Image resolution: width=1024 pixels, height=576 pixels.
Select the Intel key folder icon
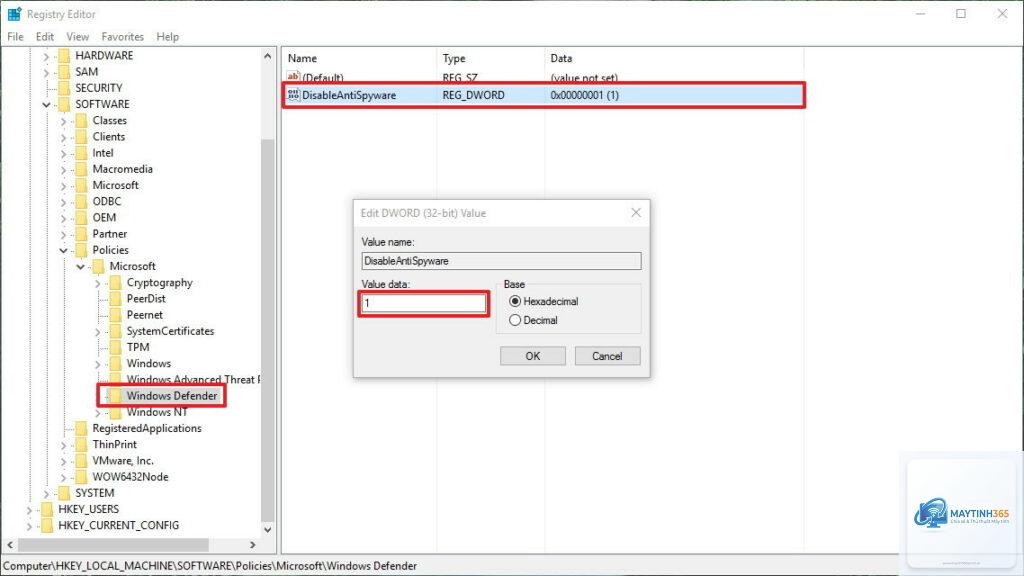[81, 153]
